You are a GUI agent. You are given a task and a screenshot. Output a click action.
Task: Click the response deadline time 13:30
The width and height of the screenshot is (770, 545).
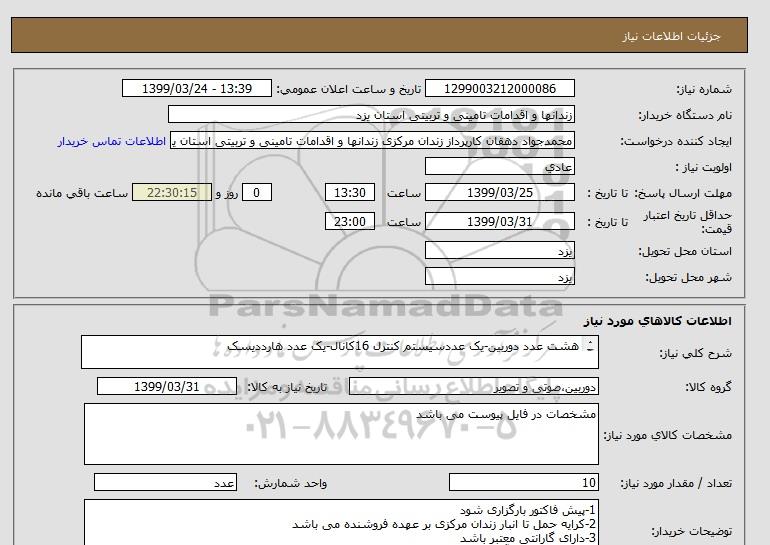tap(350, 192)
